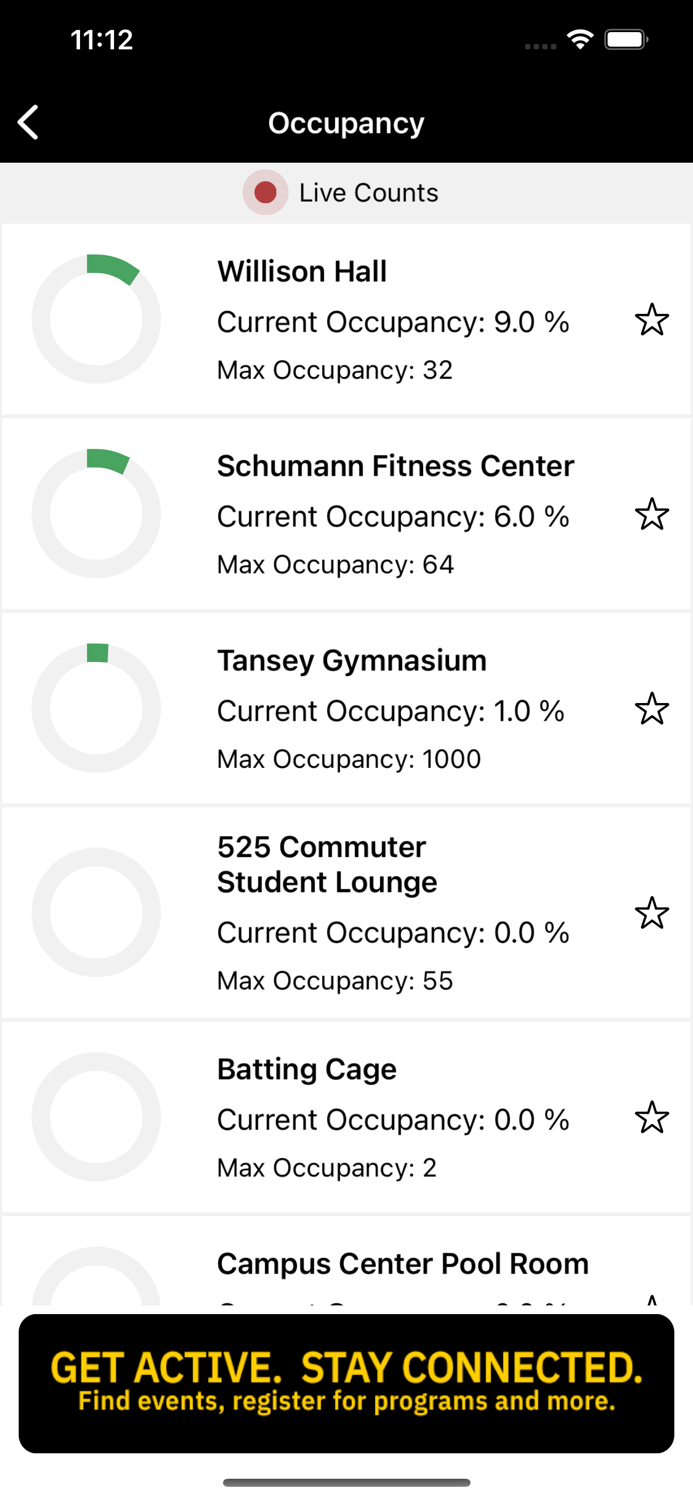Tap the Willison Hall occupancy ring
Image resolution: width=693 pixels, height=1500 pixels.
pos(95,319)
